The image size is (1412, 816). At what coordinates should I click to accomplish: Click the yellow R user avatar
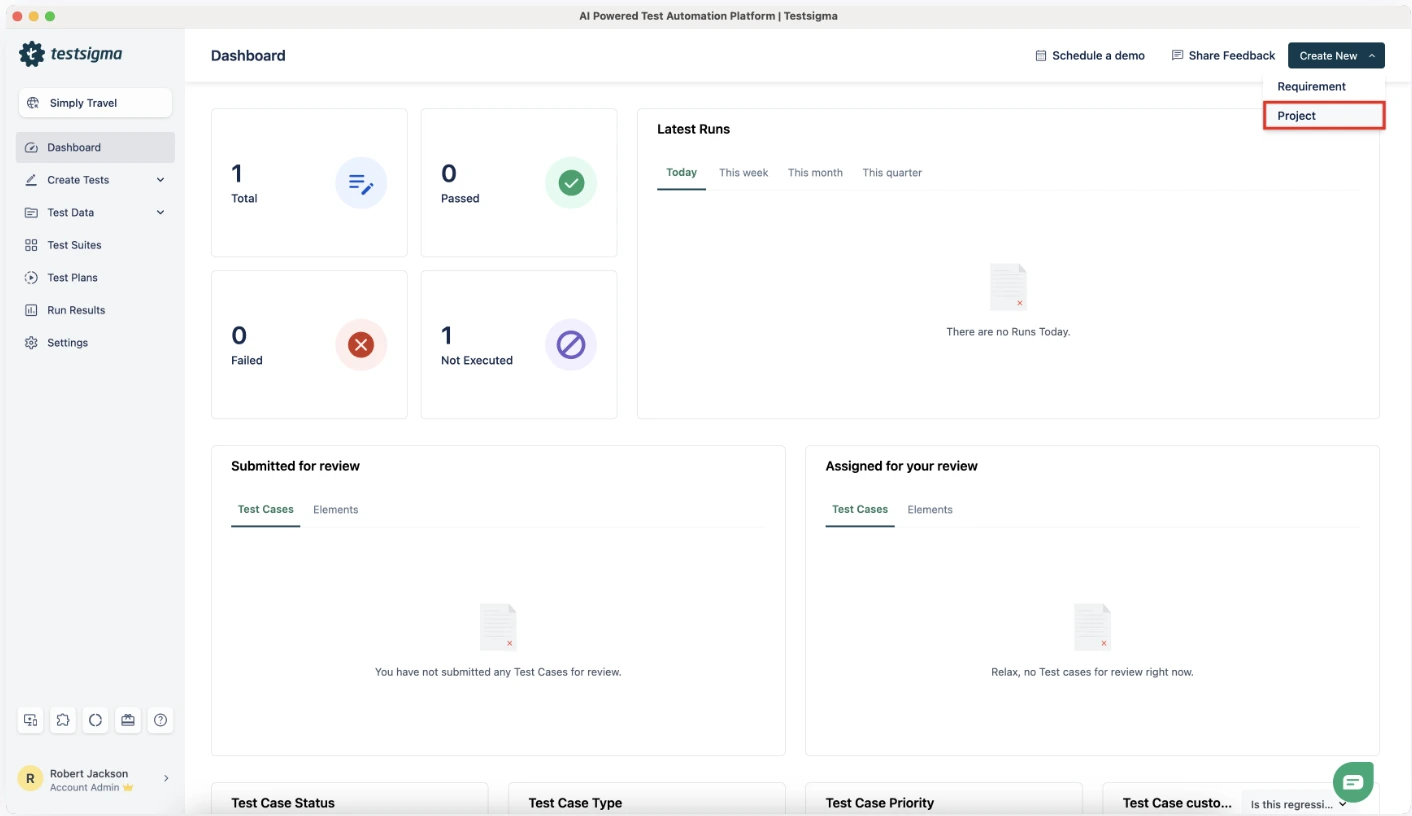[31, 779]
